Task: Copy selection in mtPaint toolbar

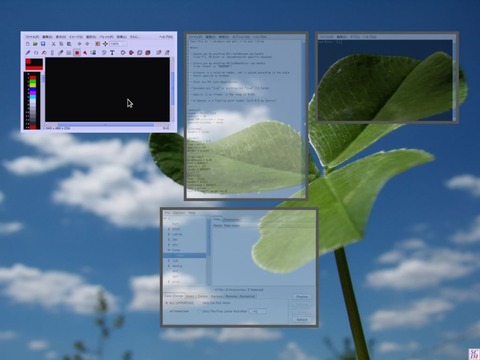Action: point(61,44)
